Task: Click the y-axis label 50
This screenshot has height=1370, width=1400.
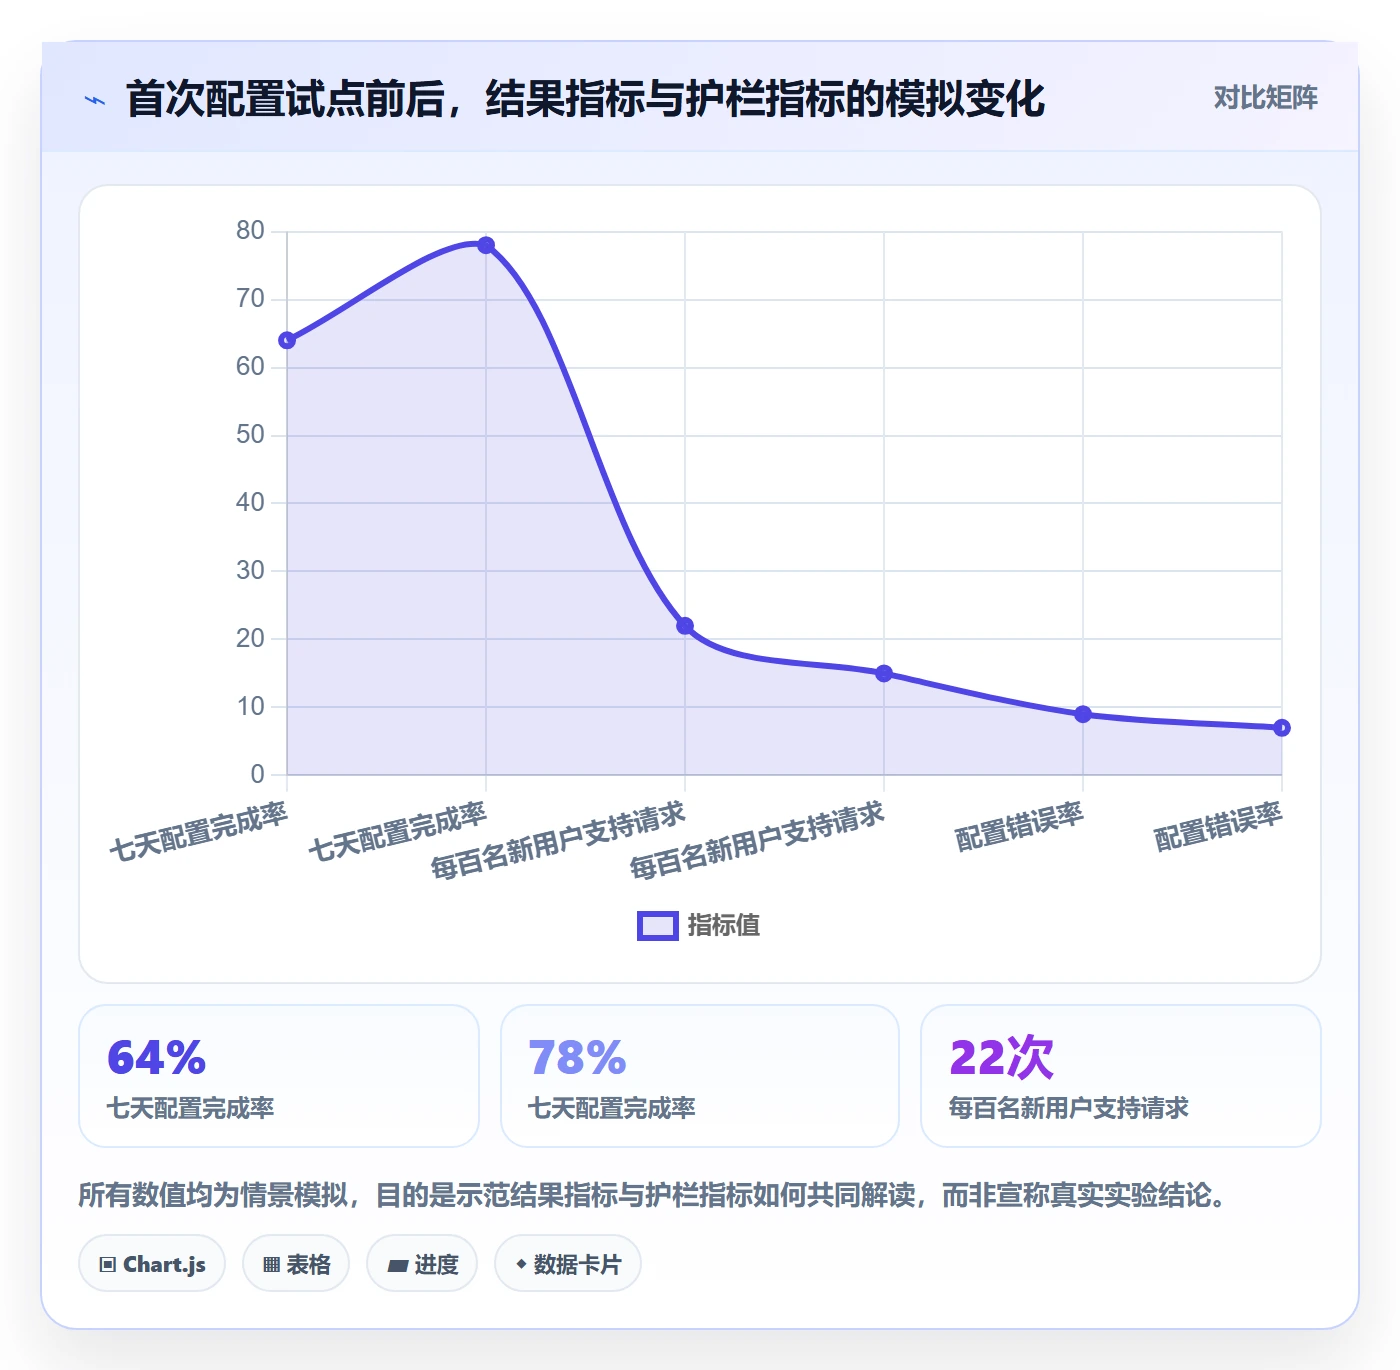Action: click(250, 435)
